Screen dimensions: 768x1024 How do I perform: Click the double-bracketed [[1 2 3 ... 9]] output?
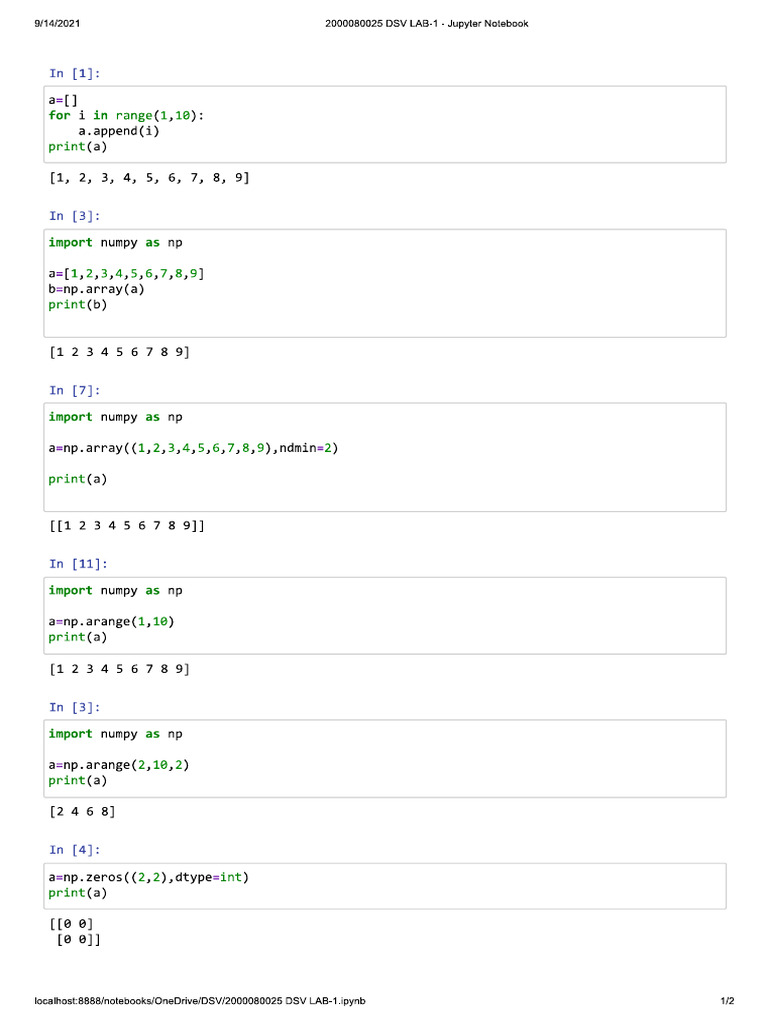point(127,524)
